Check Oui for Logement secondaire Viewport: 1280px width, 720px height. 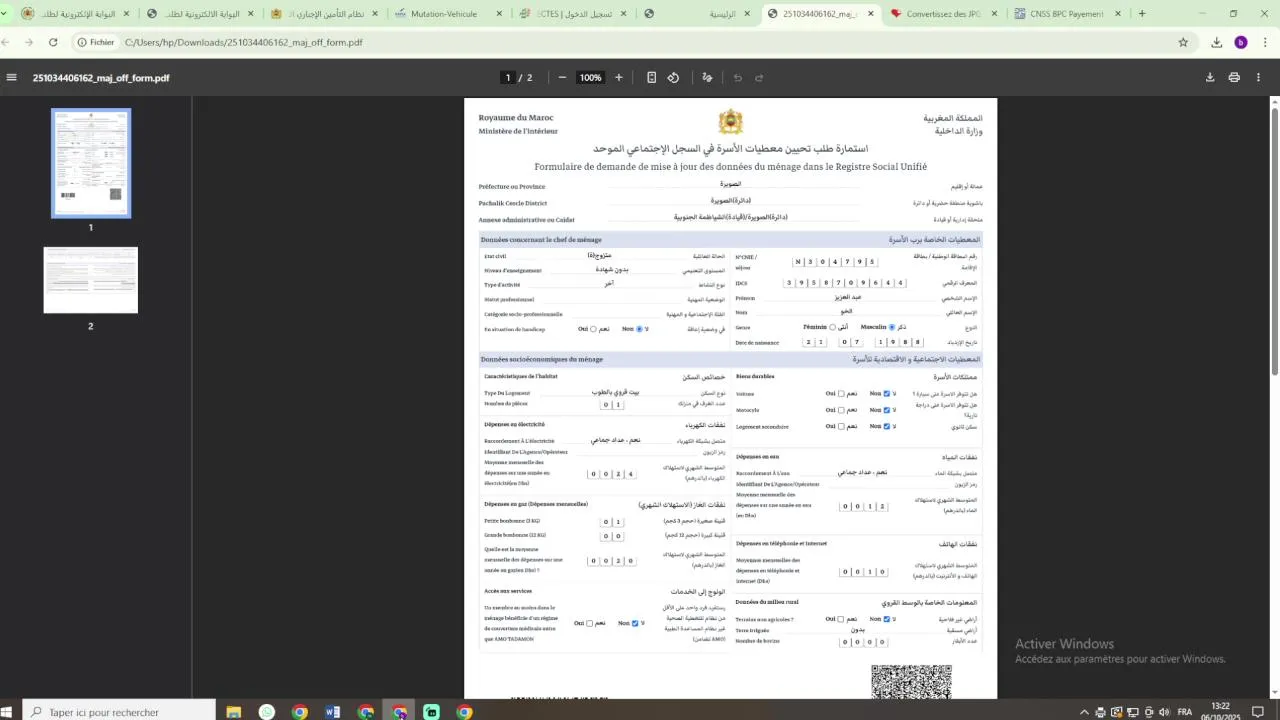coord(841,427)
